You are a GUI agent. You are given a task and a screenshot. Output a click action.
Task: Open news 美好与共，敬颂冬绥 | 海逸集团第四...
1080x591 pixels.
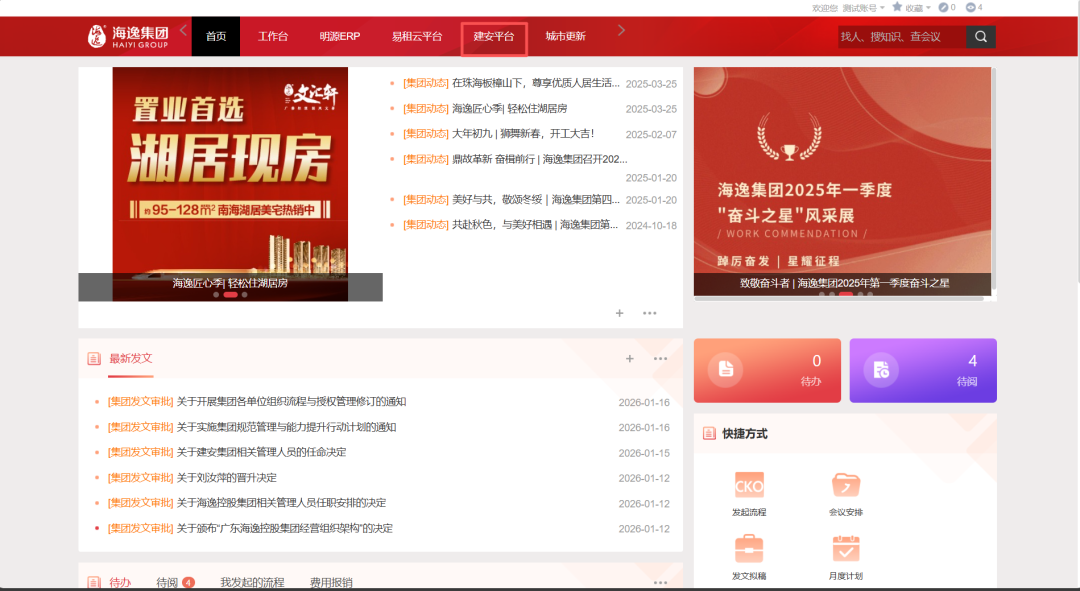[x=536, y=200]
